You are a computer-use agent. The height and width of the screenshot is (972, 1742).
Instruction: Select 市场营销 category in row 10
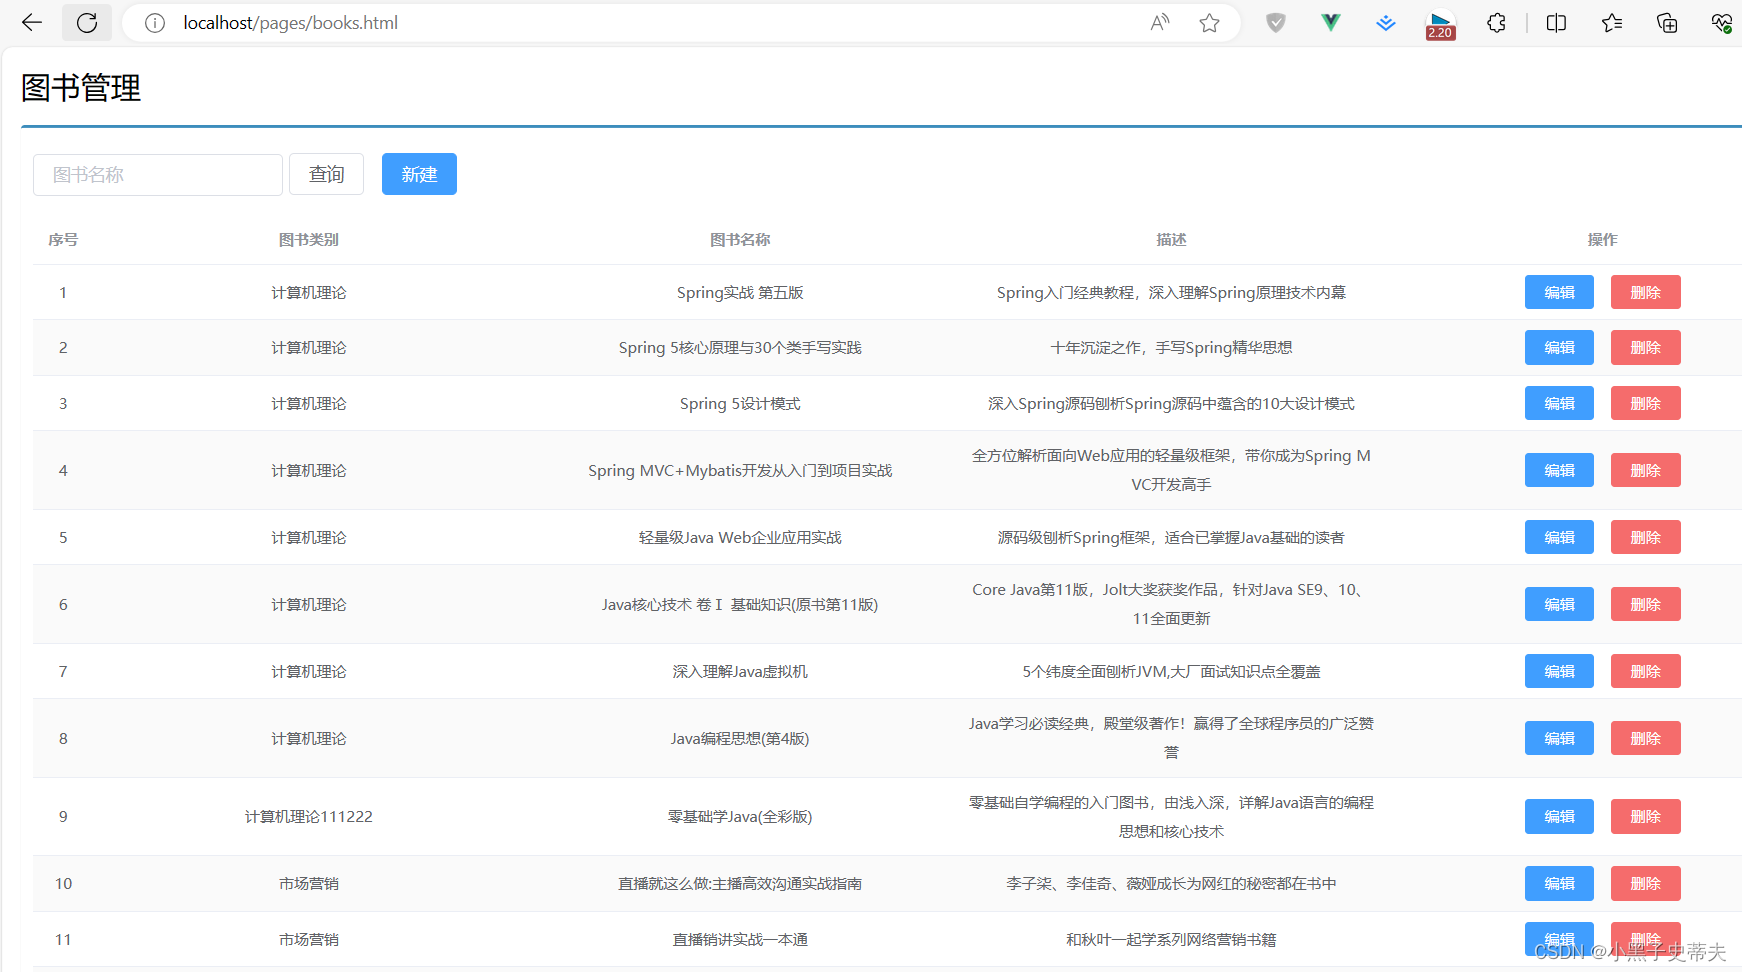(x=308, y=883)
